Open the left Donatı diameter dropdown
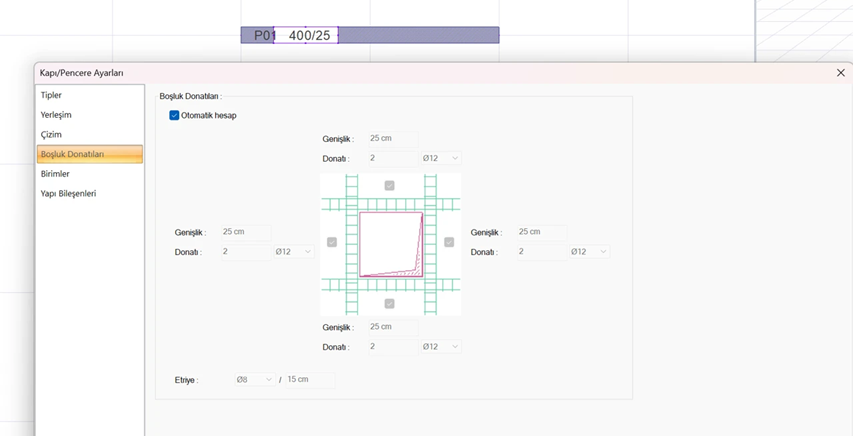853x436 pixels. (293, 252)
